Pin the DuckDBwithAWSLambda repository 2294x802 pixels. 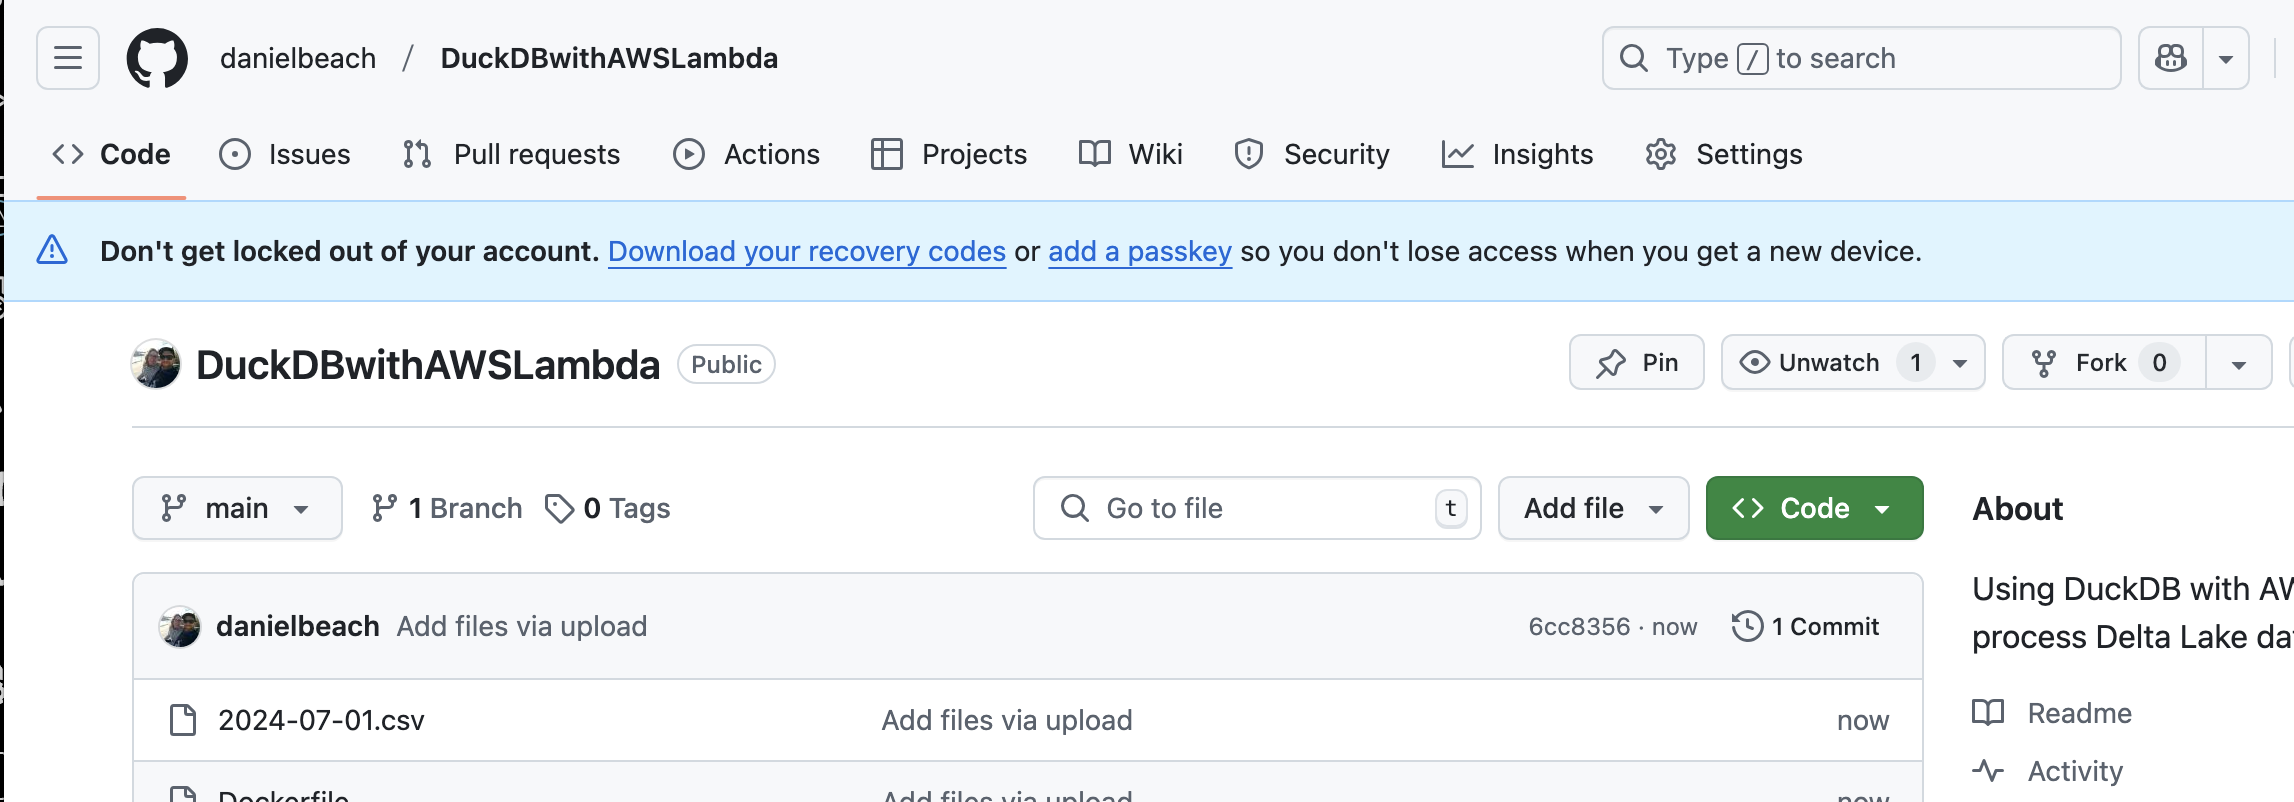point(1637,362)
